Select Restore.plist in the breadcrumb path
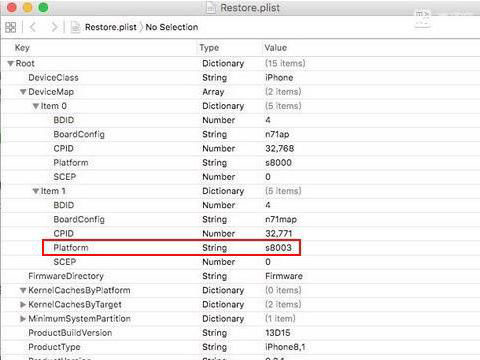 111,27
